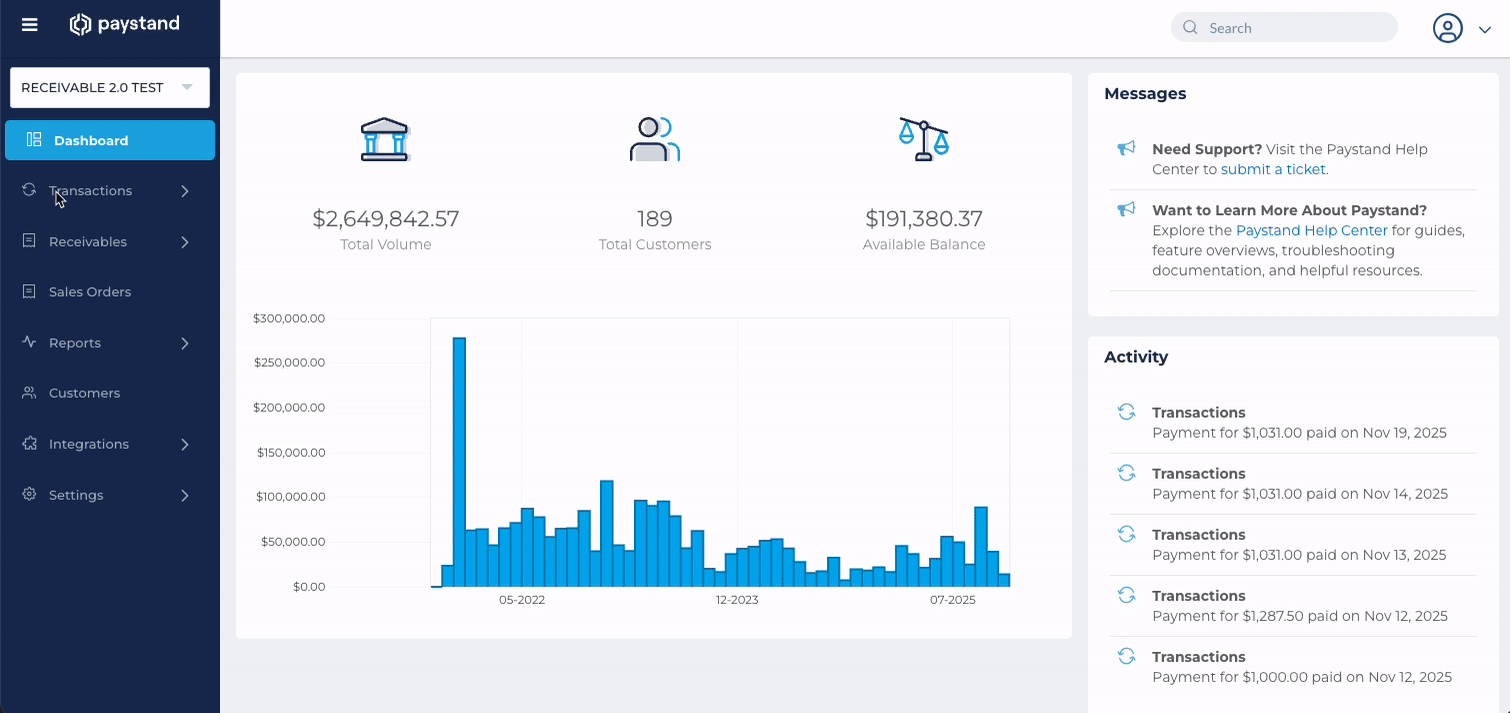
Task: Focus the Search field
Action: [1284, 28]
